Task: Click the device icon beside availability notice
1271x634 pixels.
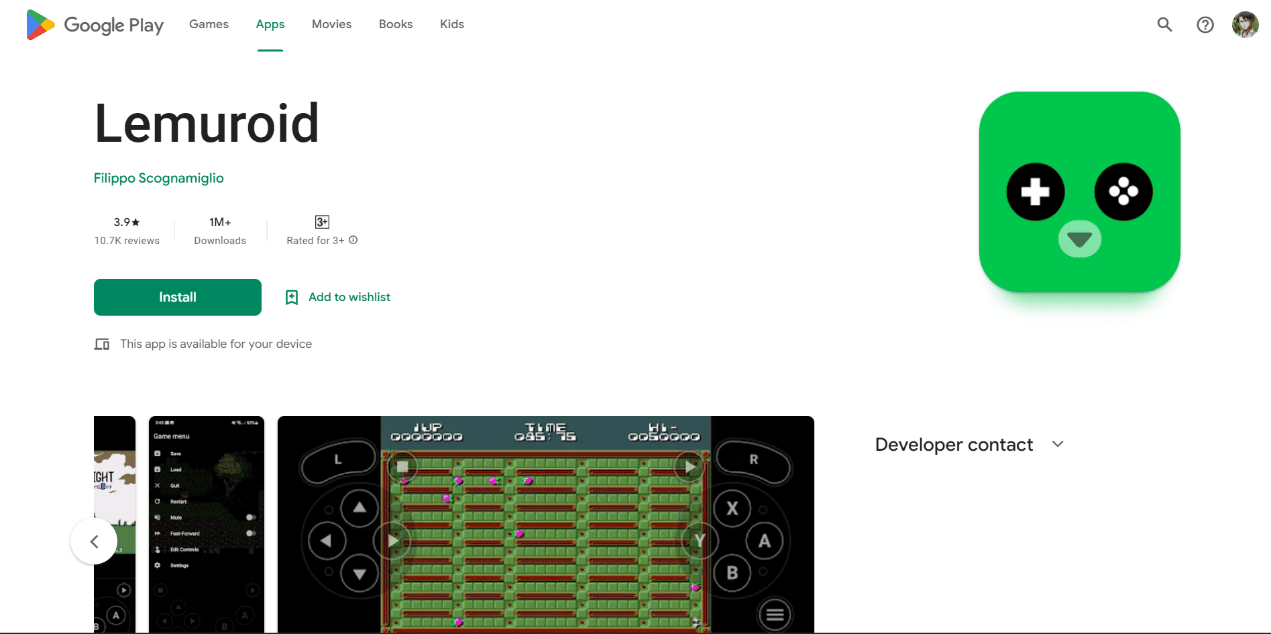Action: (102, 344)
